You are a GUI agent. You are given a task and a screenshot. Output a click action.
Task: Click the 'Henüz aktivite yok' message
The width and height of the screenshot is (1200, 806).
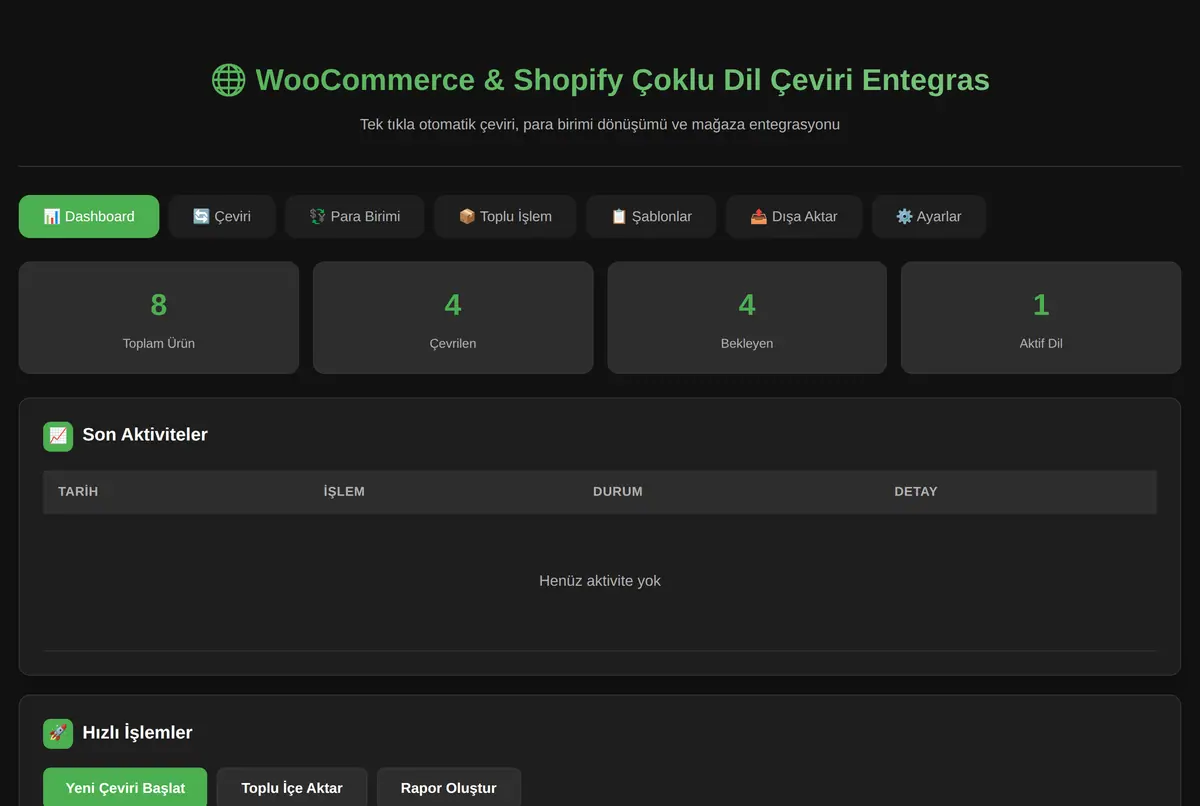pos(600,581)
